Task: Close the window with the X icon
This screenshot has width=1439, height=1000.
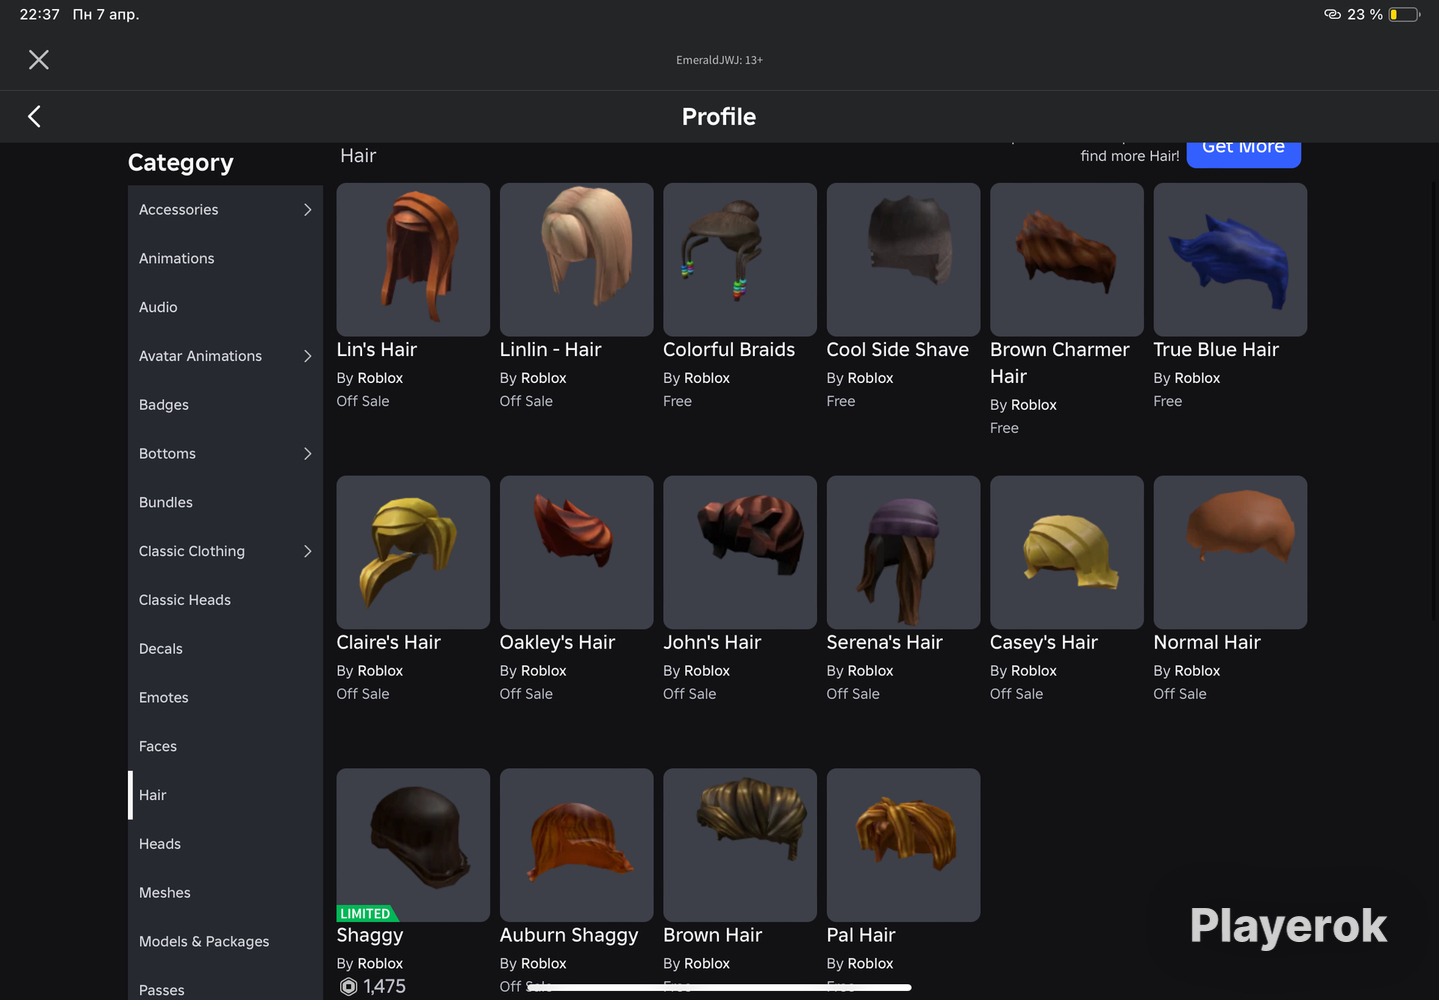Action: pos(39,60)
